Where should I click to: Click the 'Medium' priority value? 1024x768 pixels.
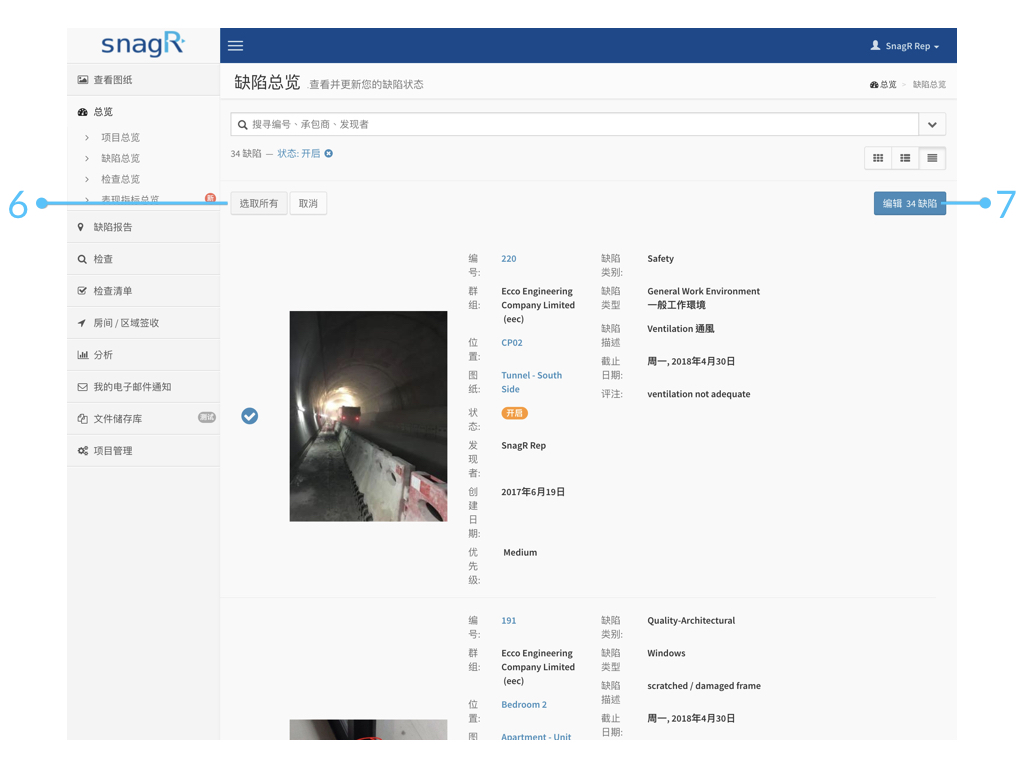click(x=520, y=552)
